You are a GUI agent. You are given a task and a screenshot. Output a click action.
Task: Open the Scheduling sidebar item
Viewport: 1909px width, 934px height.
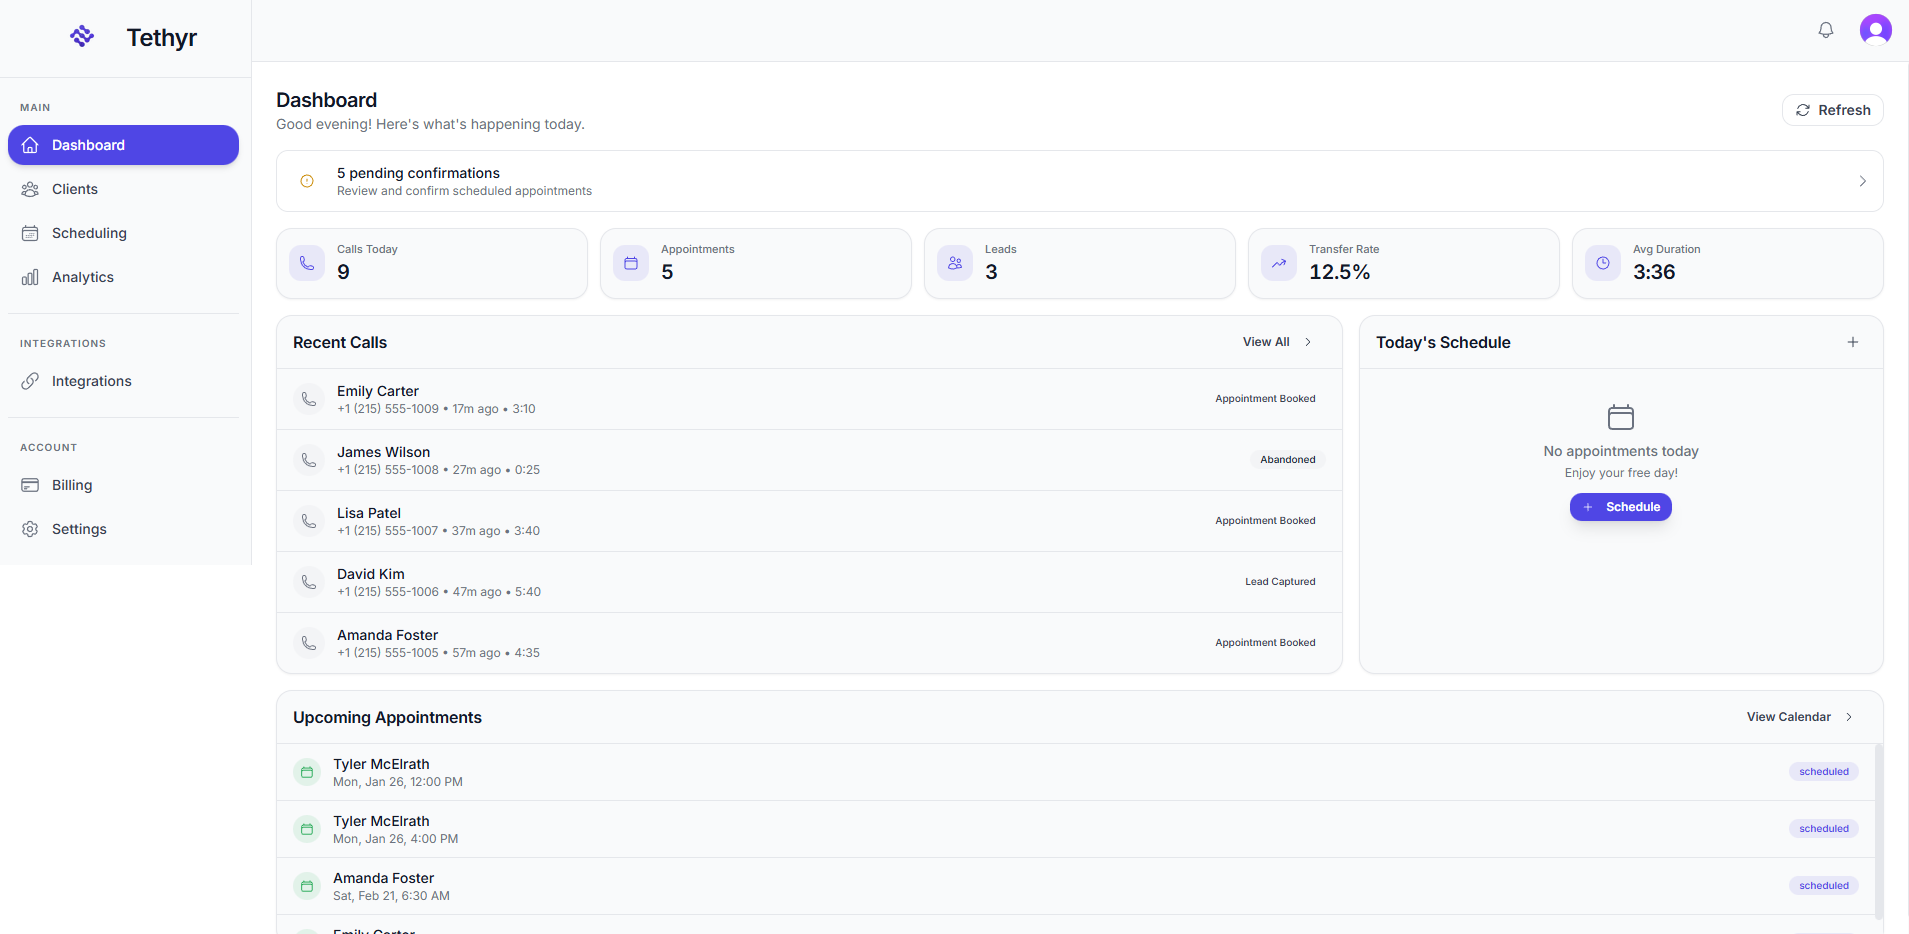click(89, 233)
